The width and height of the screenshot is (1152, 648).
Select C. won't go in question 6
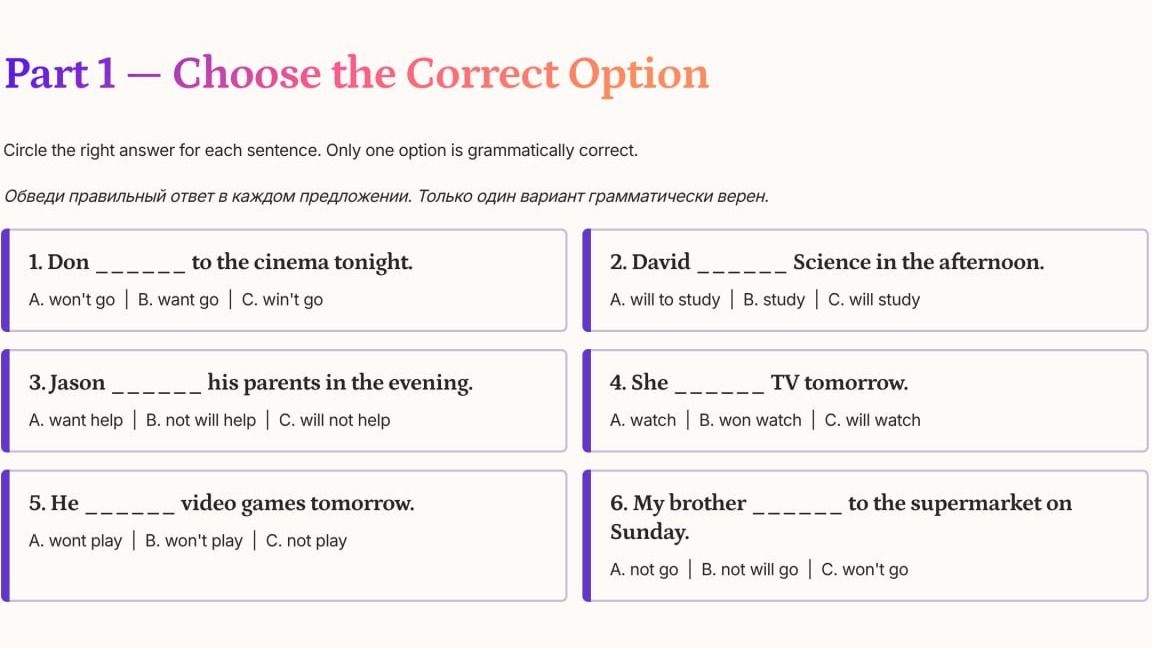pyautogui.click(x=864, y=569)
